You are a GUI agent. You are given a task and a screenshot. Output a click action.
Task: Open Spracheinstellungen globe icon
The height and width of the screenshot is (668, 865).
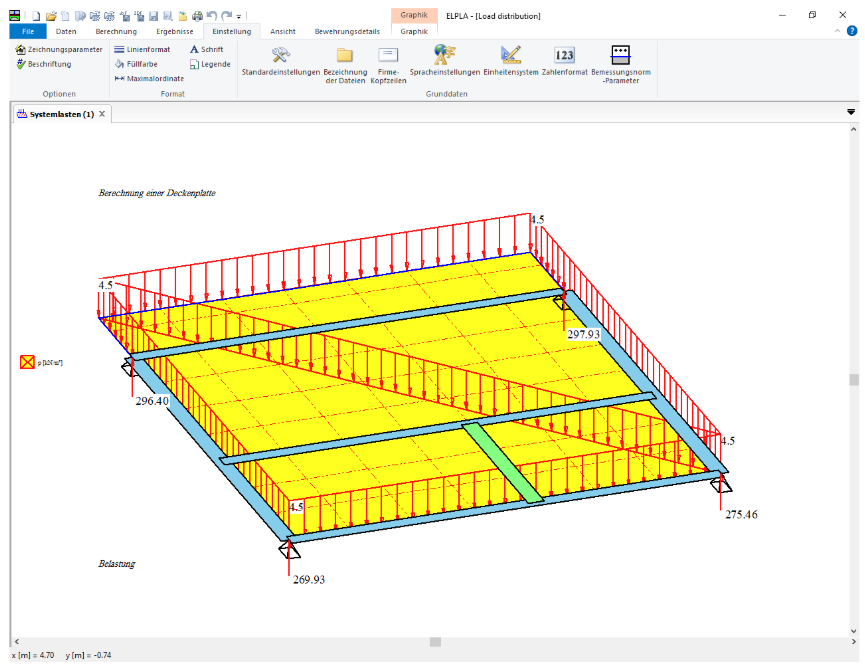445,61
